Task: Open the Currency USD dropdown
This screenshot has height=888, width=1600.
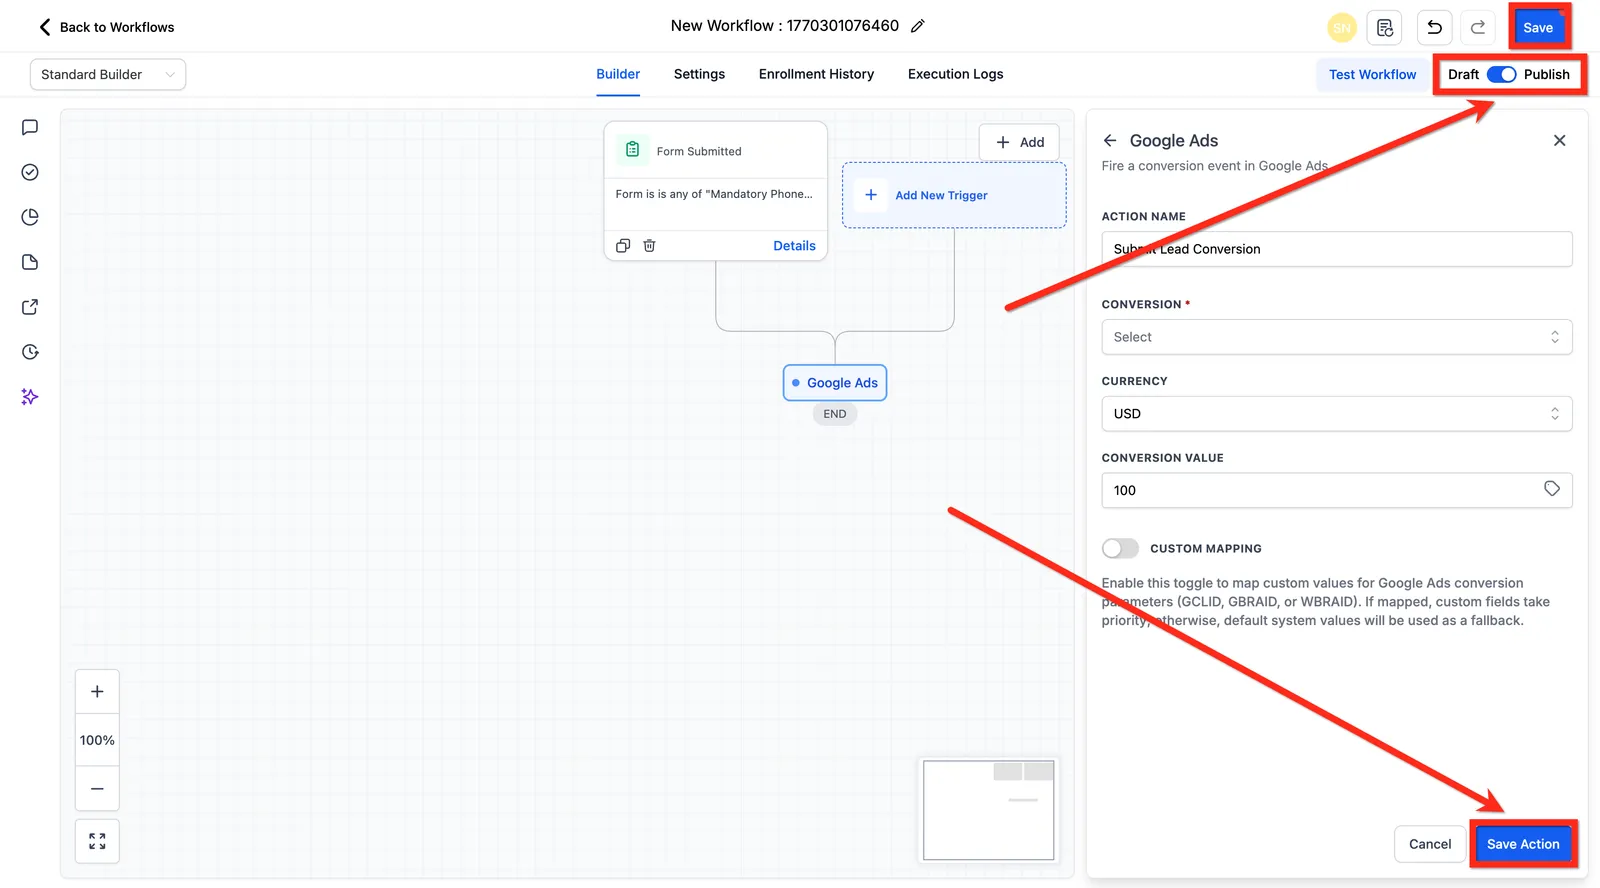Action: 1336,414
